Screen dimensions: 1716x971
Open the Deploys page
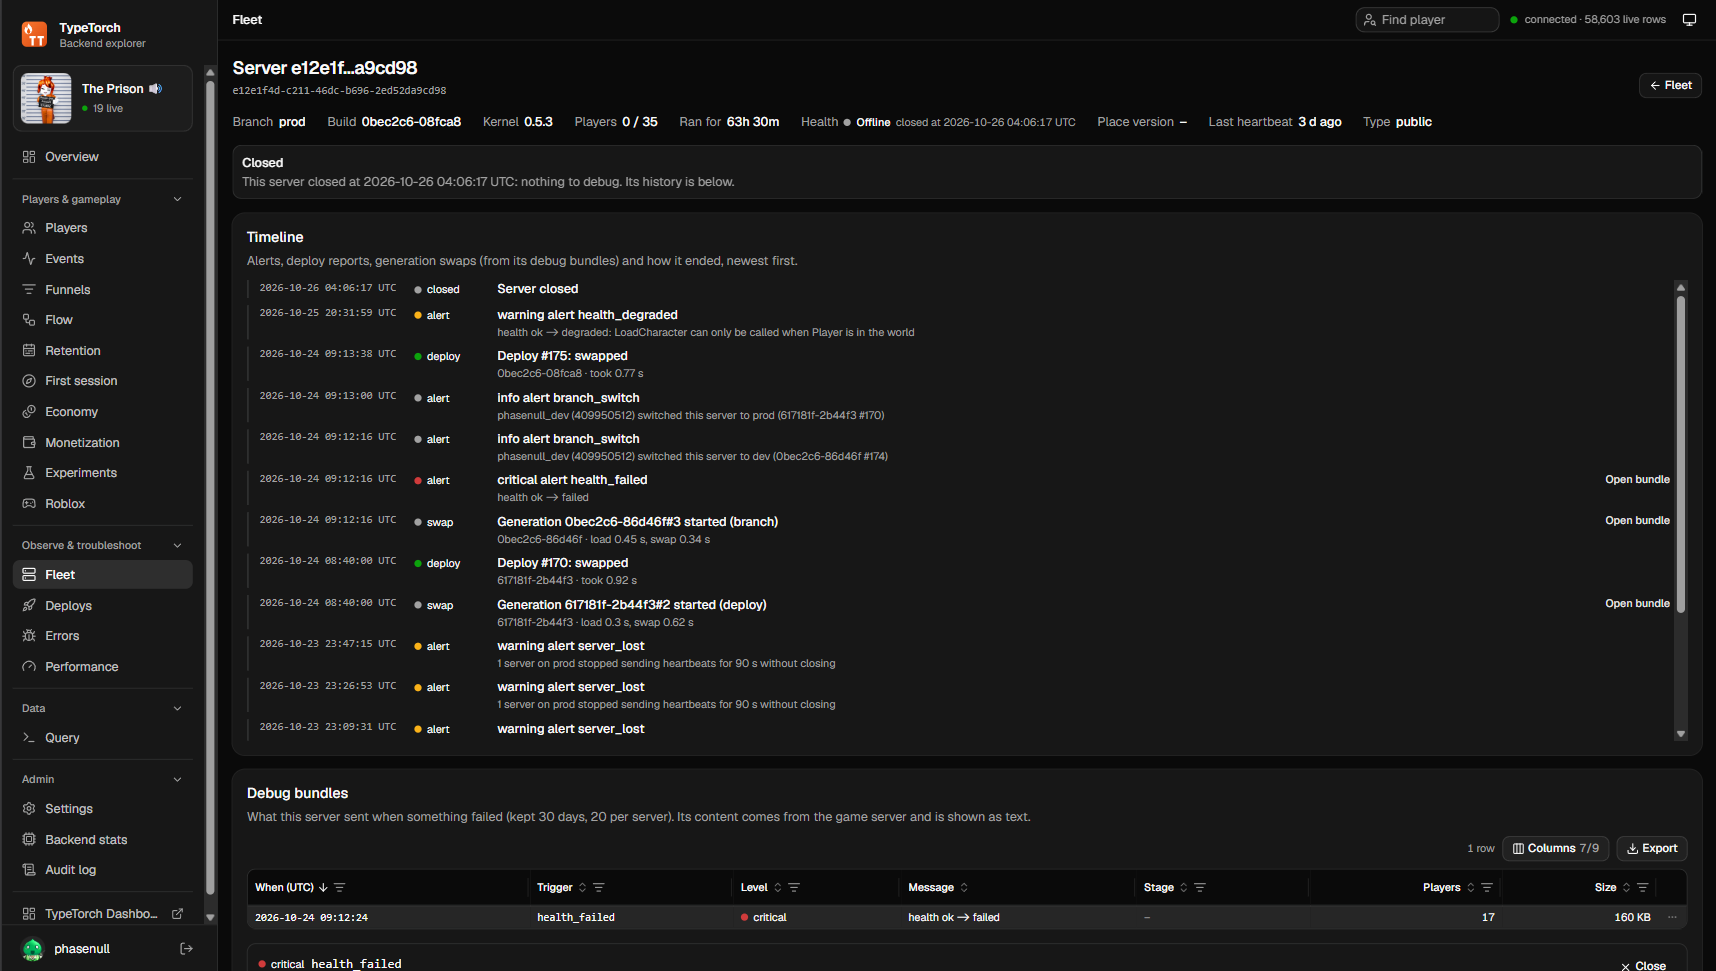pyautogui.click(x=103, y=606)
